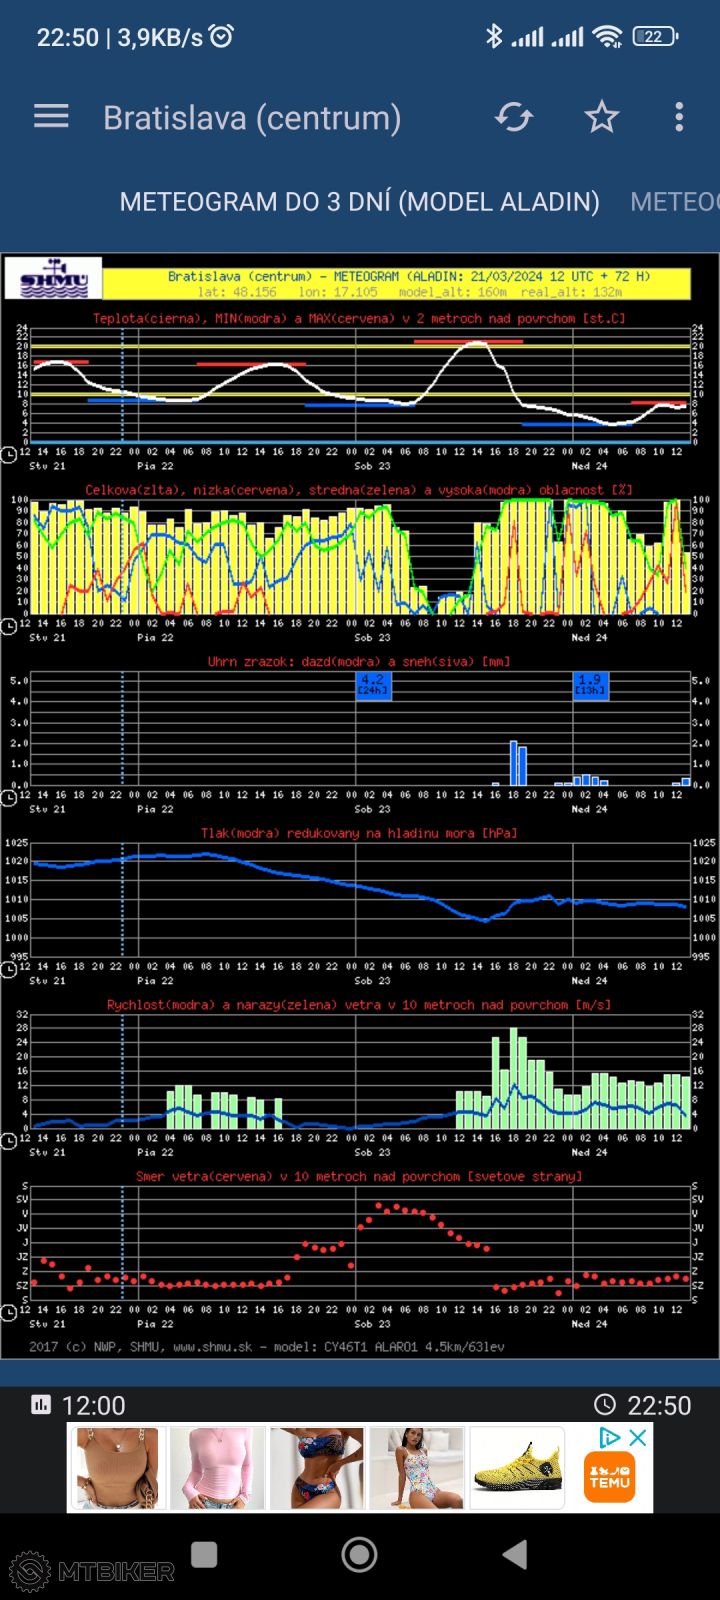
Task: Open the three-dot overflow menu
Action: coord(679,117)
